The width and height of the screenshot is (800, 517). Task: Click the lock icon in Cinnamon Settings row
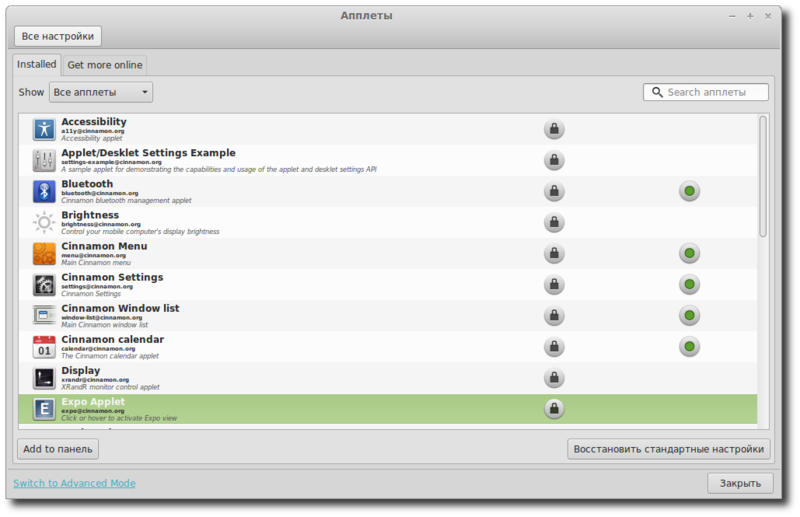click(554, 284)
